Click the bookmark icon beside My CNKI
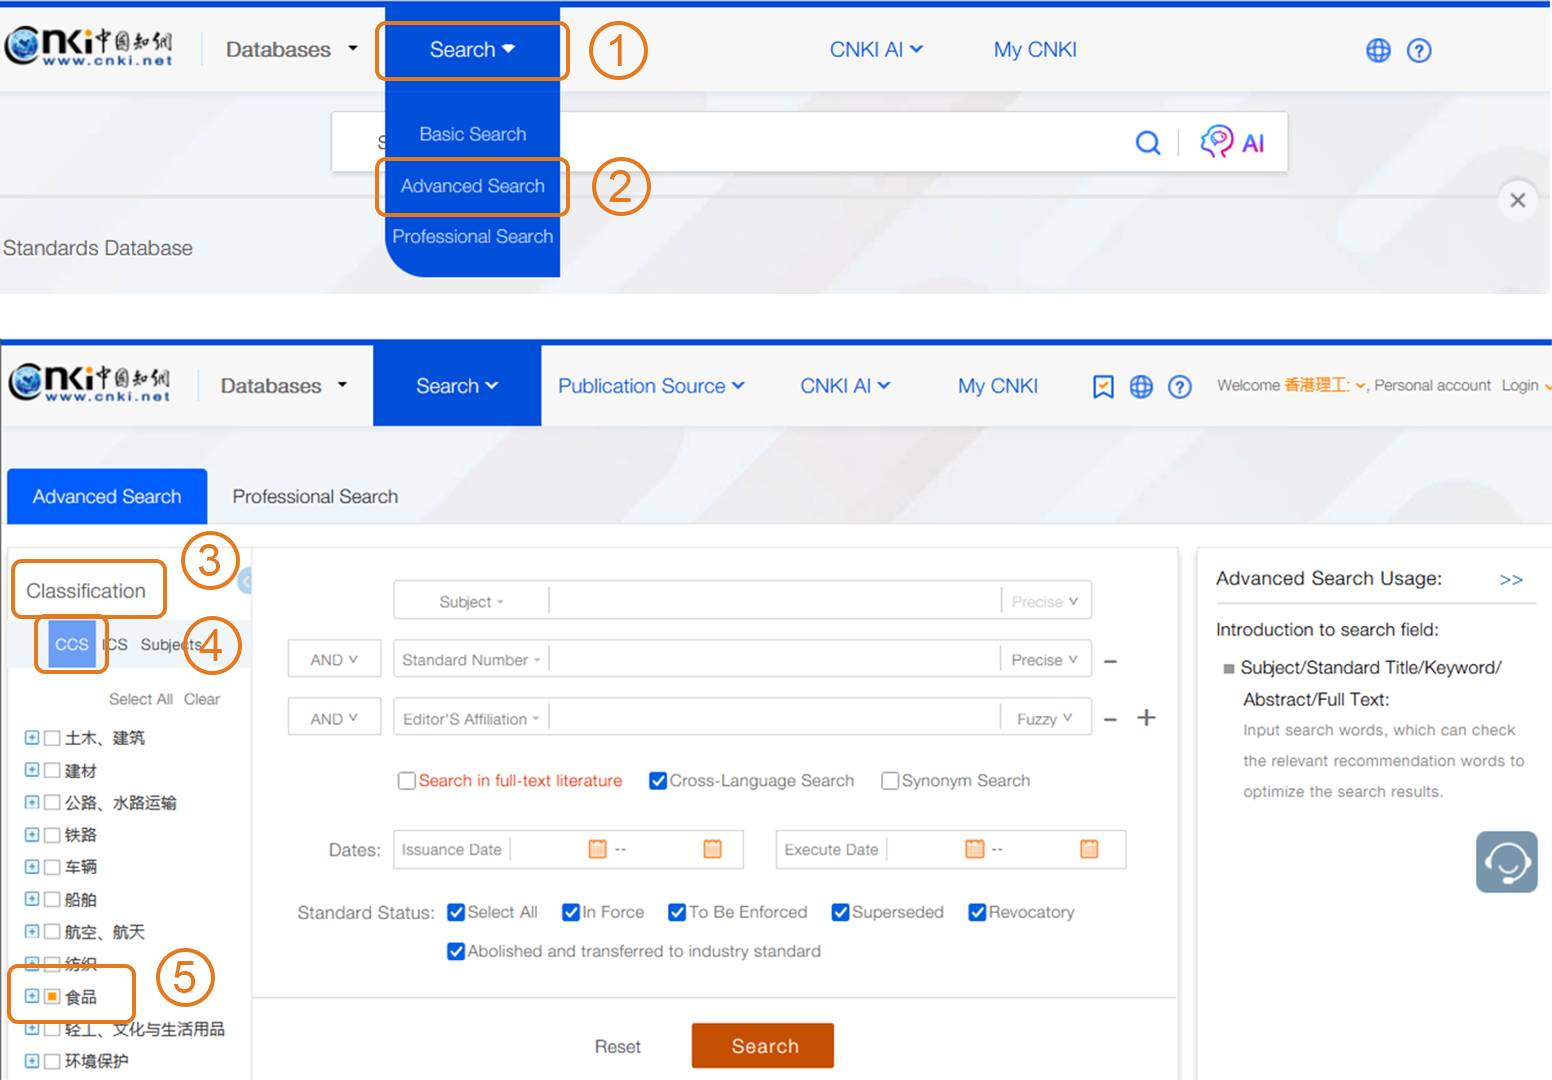The height and width of the screenshot is (1080, 1552). [x=1103, y=387]
